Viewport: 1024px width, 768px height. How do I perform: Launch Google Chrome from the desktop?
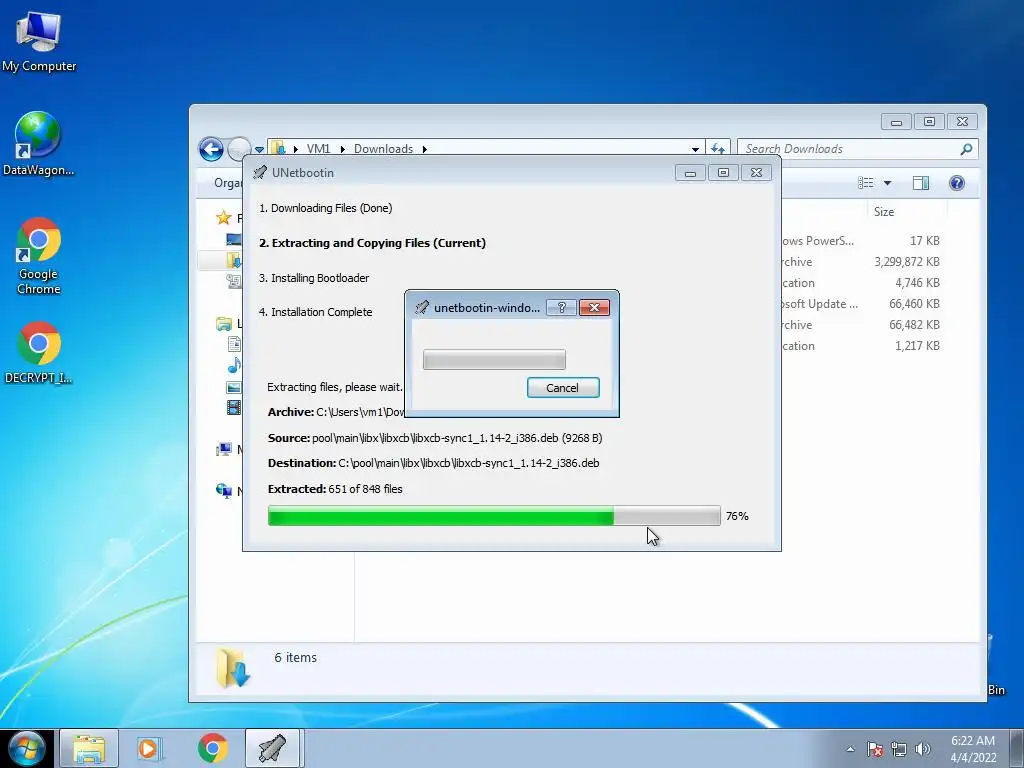point(39,256)
